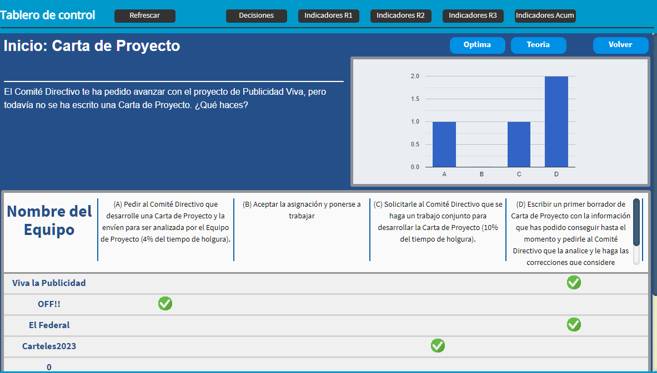Click the option header scrollbar beside column D
Viewport: 657px width, 373px height.
click(636, 231)
